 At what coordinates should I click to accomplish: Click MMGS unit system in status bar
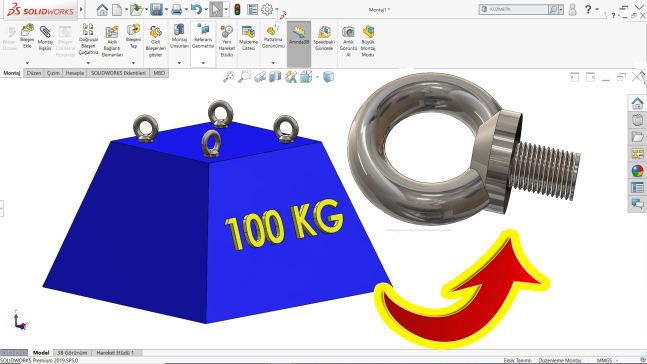(x=604, y=361)
